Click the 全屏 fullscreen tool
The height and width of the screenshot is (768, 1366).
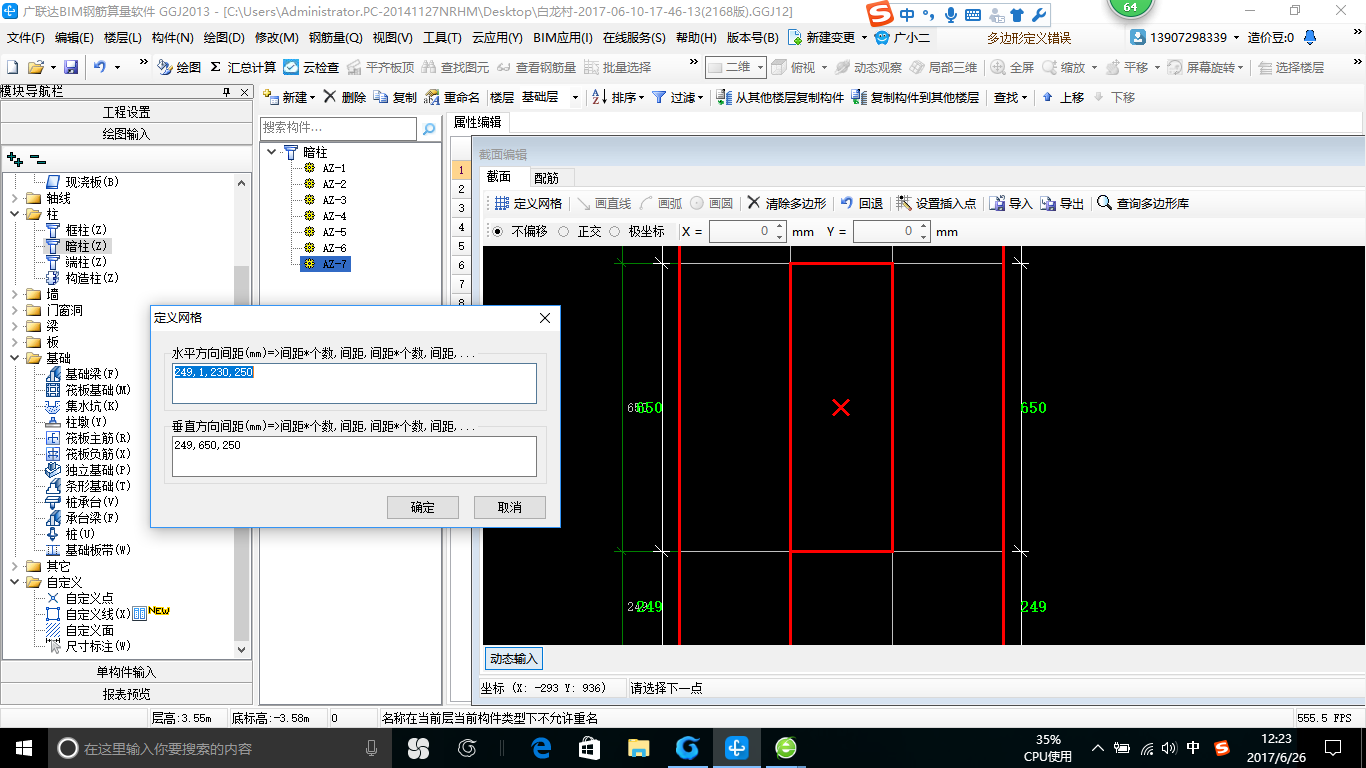1012,67
